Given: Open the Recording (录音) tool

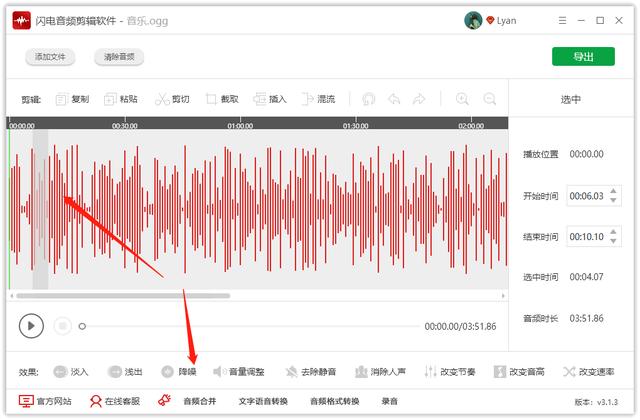Looking at the screenshot, I should click(389, 401).
